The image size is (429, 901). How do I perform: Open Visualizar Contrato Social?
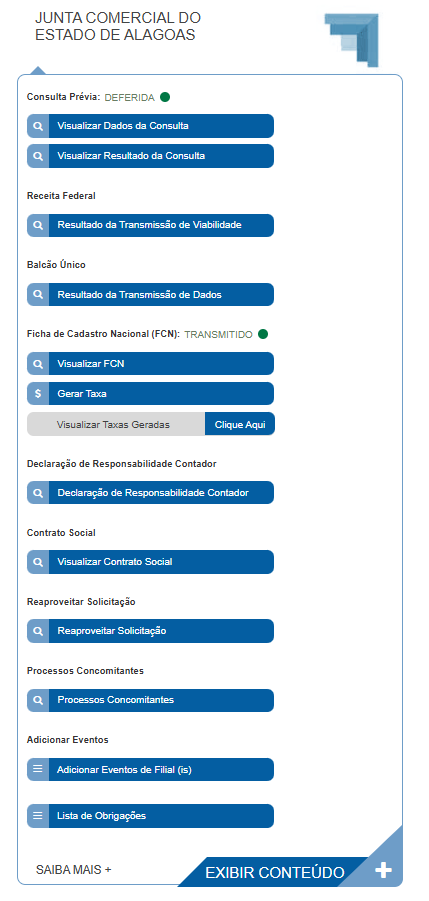[x=150, y=562]
